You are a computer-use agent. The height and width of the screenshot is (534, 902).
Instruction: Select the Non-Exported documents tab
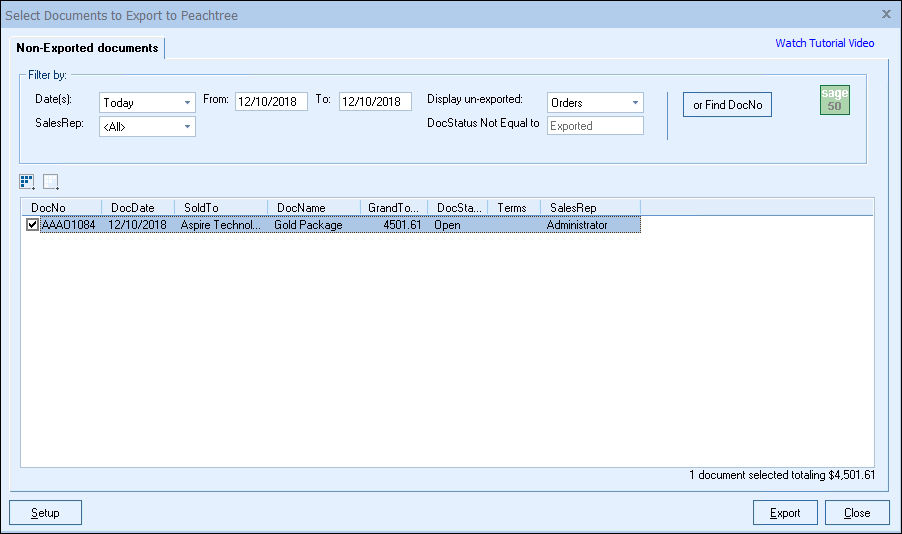(87, 48)
